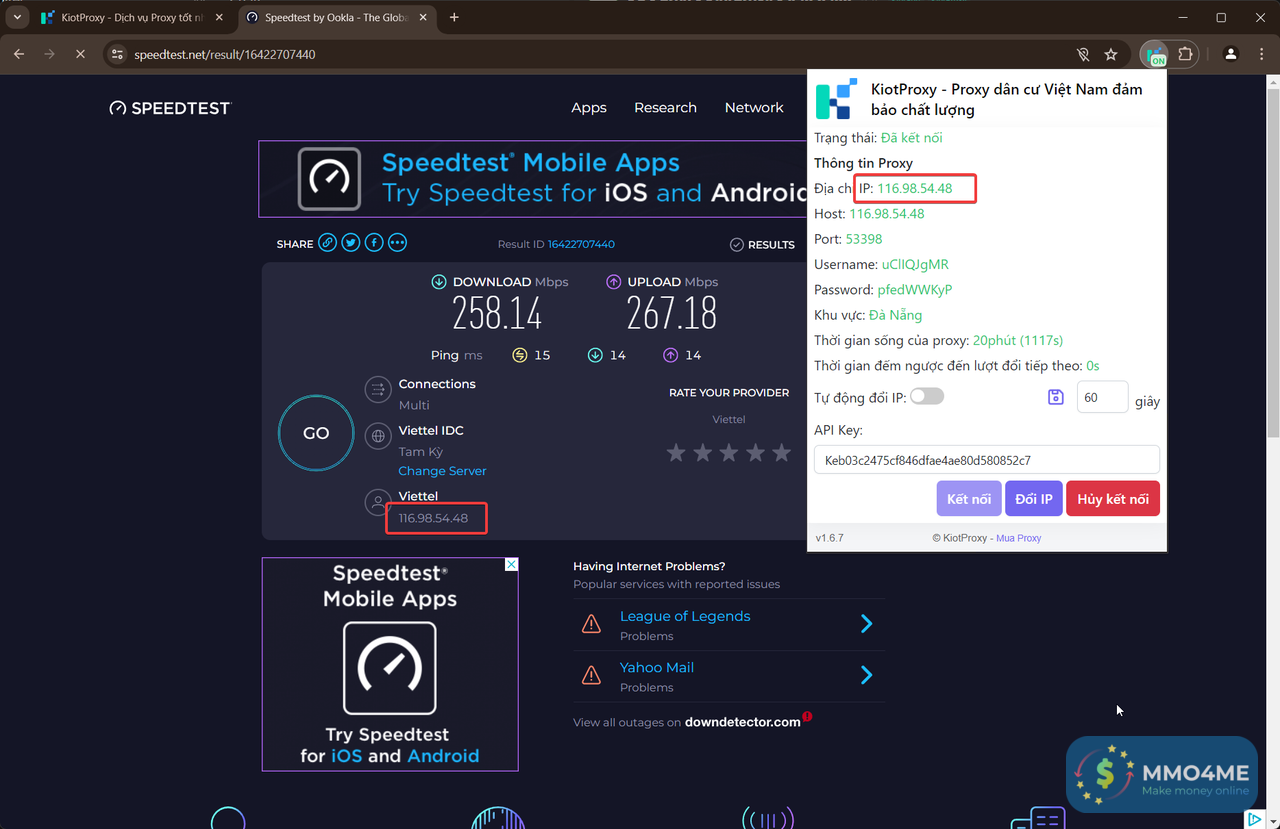Switch to the Speedtest by Ookla tab
1280x829 pixels.
pyautogui.click(x=337, y=18)
